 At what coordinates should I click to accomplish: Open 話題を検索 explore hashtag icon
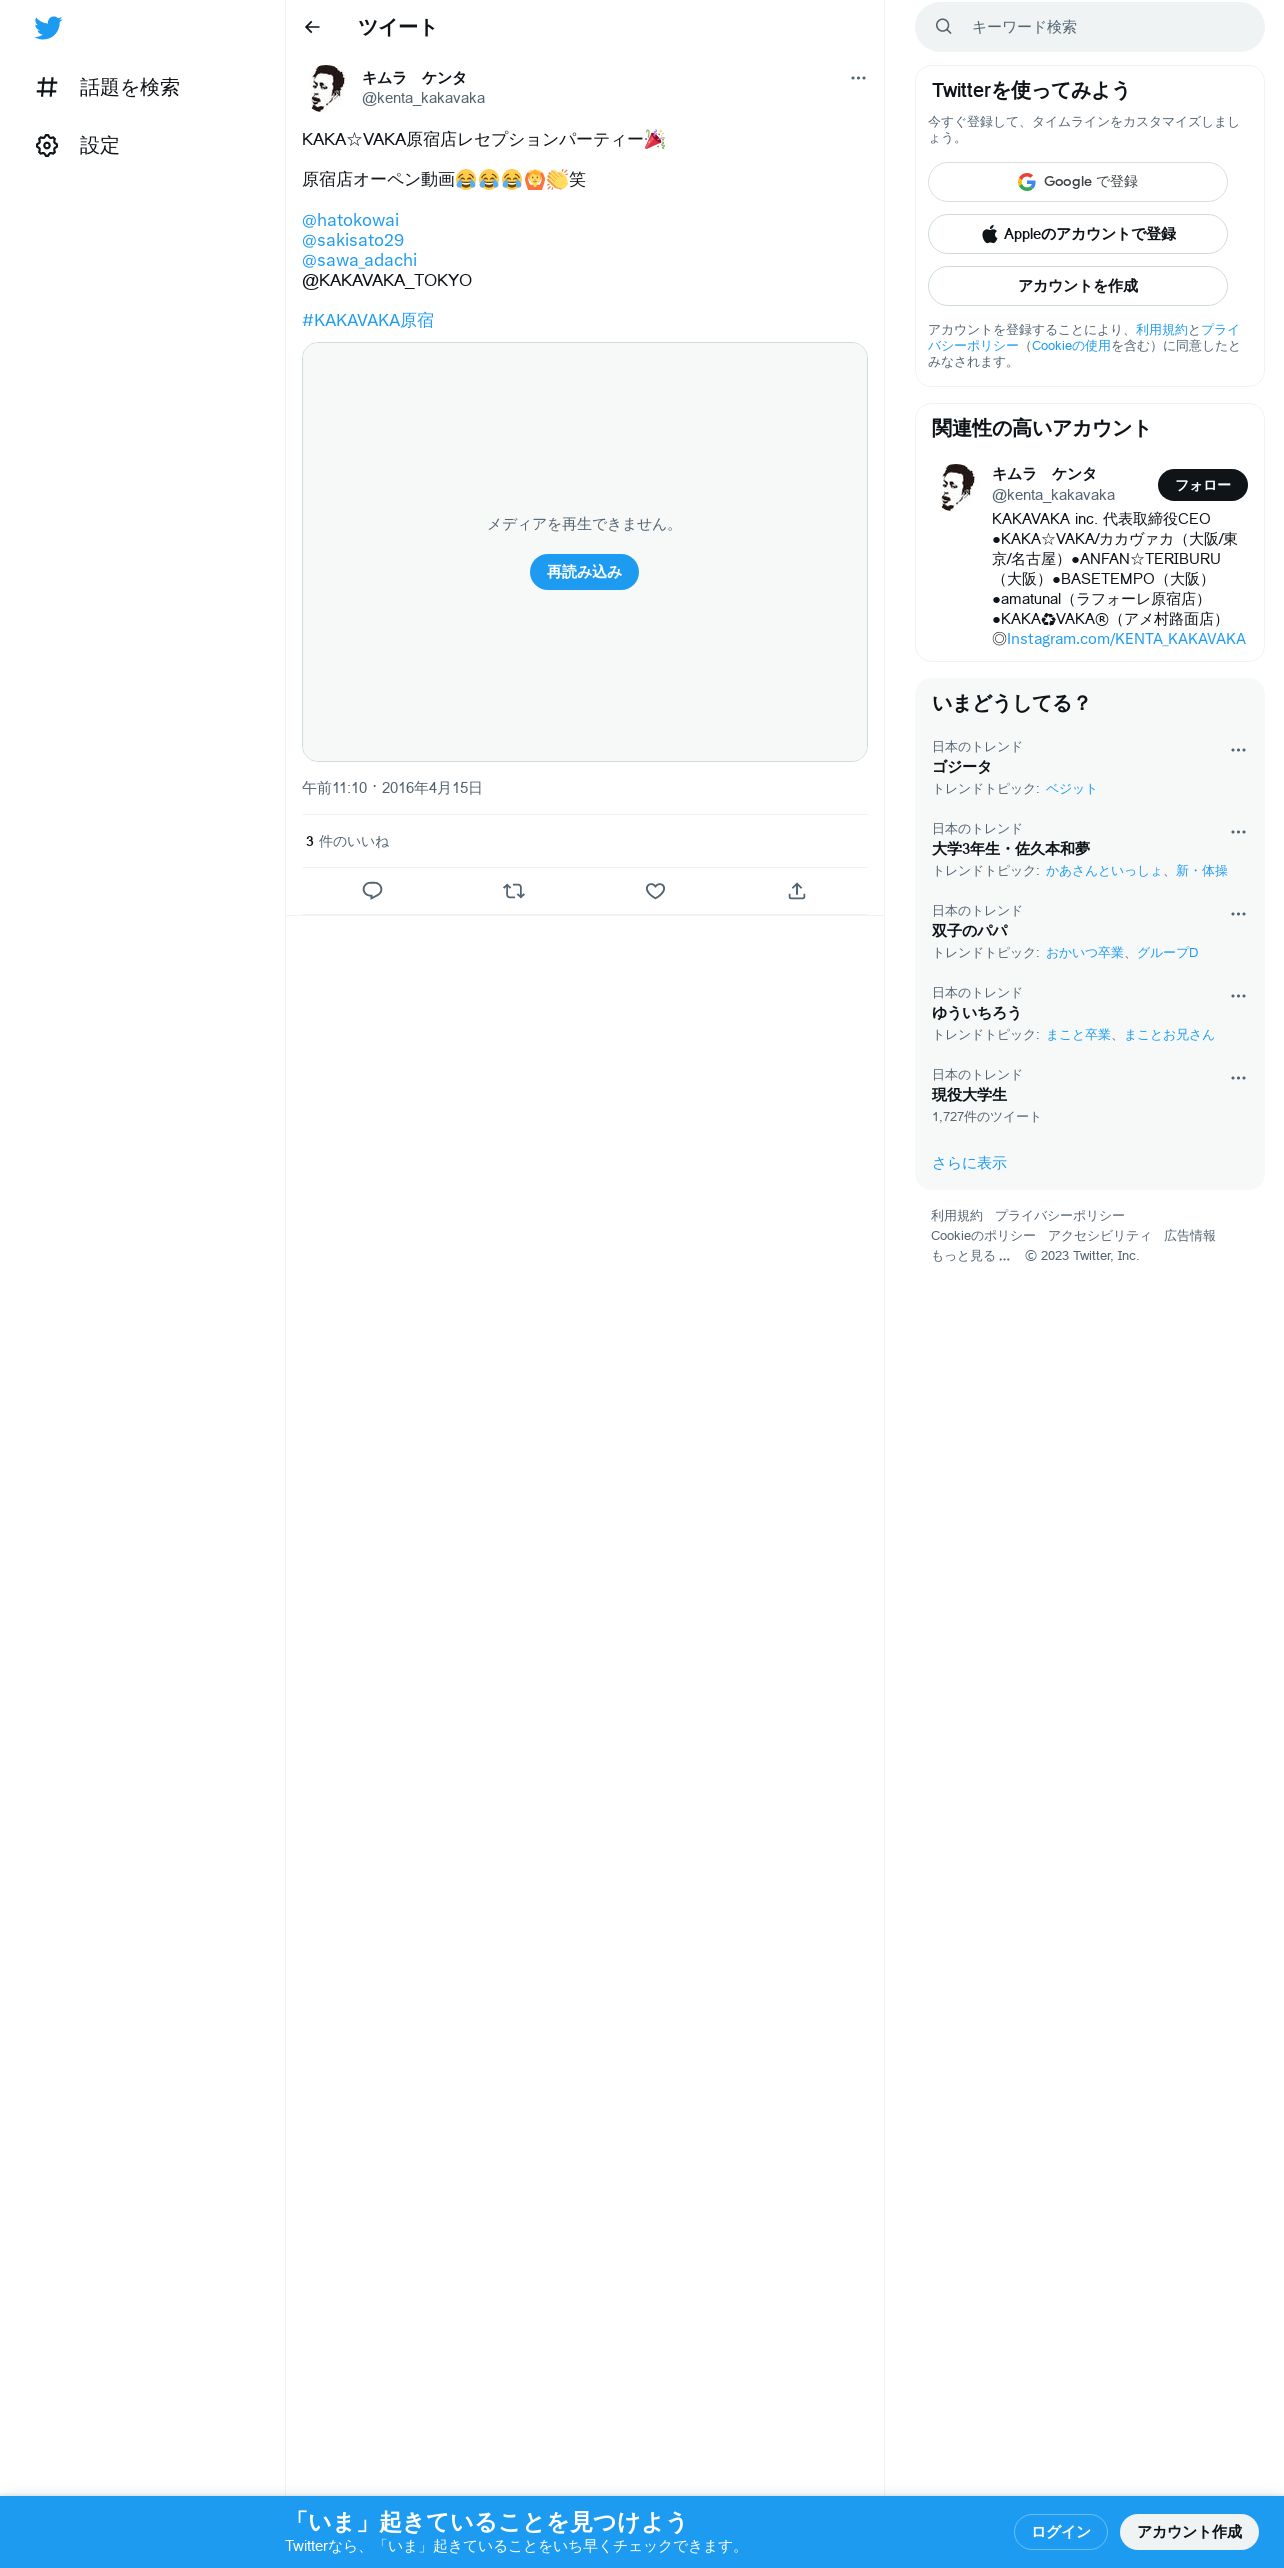tap(47, 87)
